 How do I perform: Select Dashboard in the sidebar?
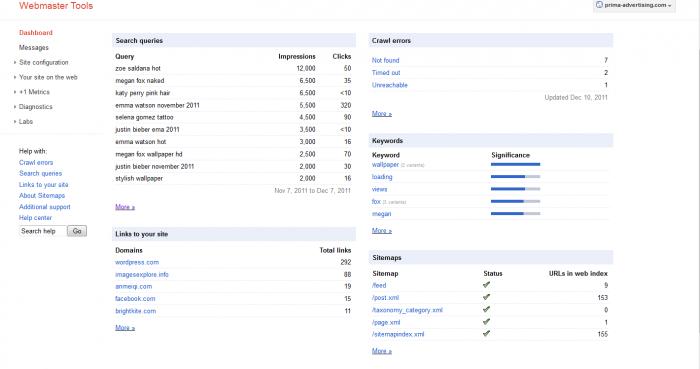point(36,33)
